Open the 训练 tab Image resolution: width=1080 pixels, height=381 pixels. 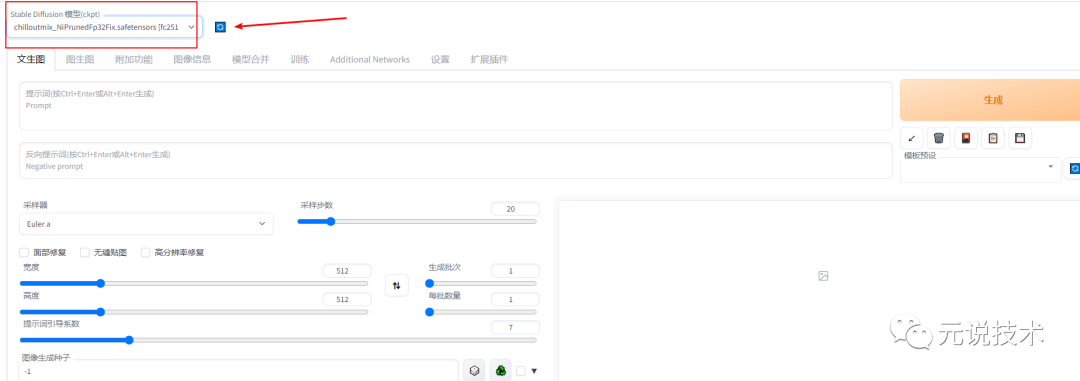[x=300, y=59]
